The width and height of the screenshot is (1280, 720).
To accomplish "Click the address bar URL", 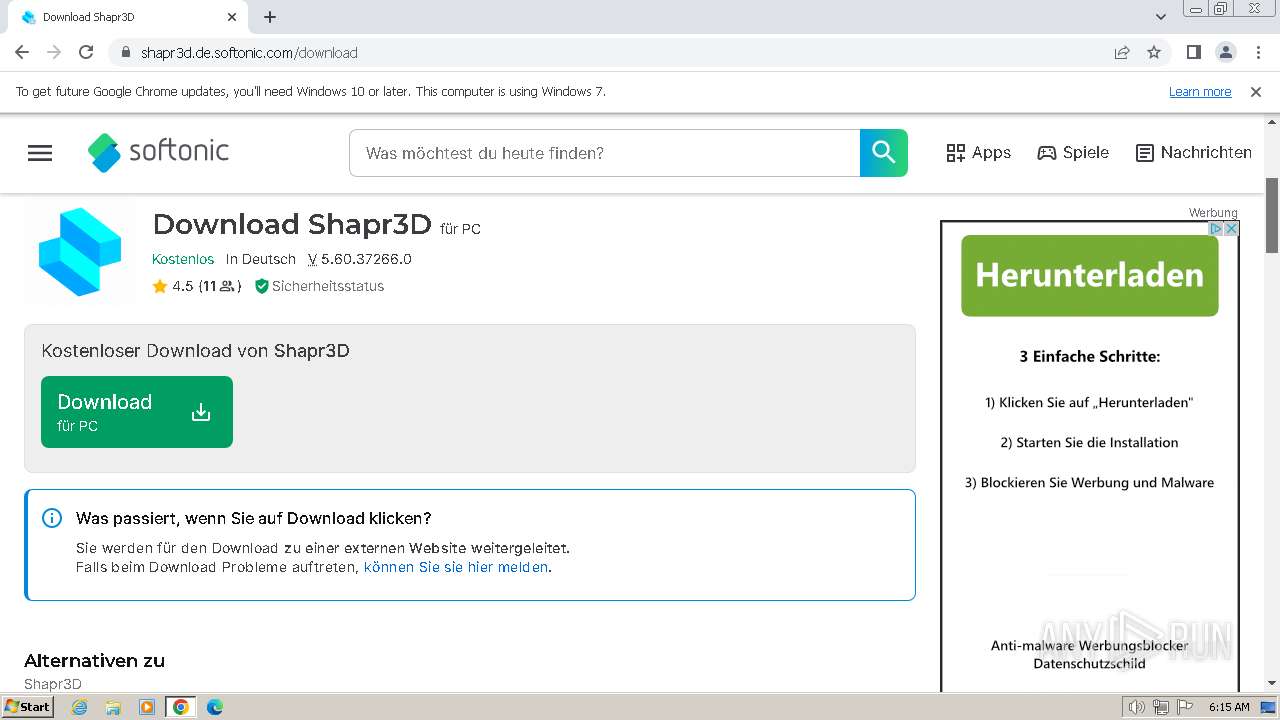I will click(x=249, y=52).
